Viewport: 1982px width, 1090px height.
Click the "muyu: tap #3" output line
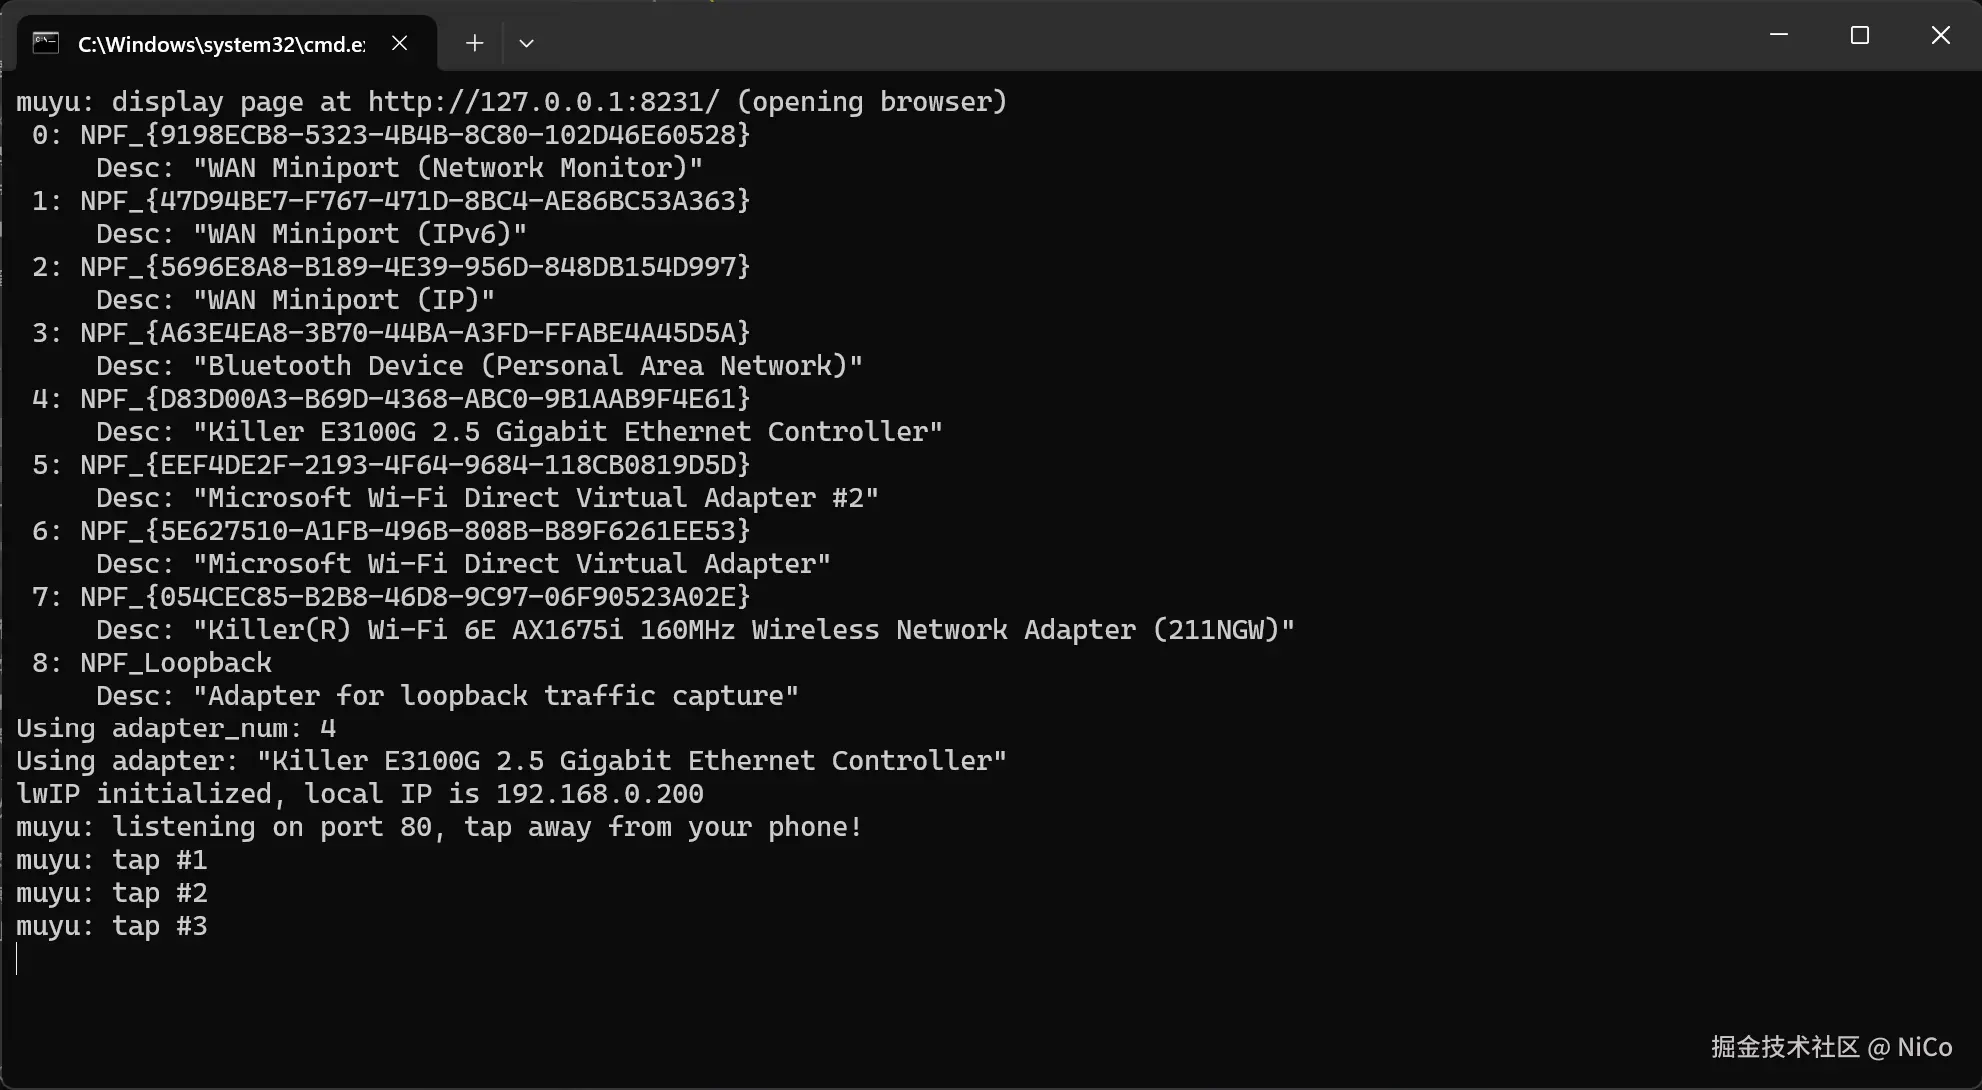pos(112,926)
